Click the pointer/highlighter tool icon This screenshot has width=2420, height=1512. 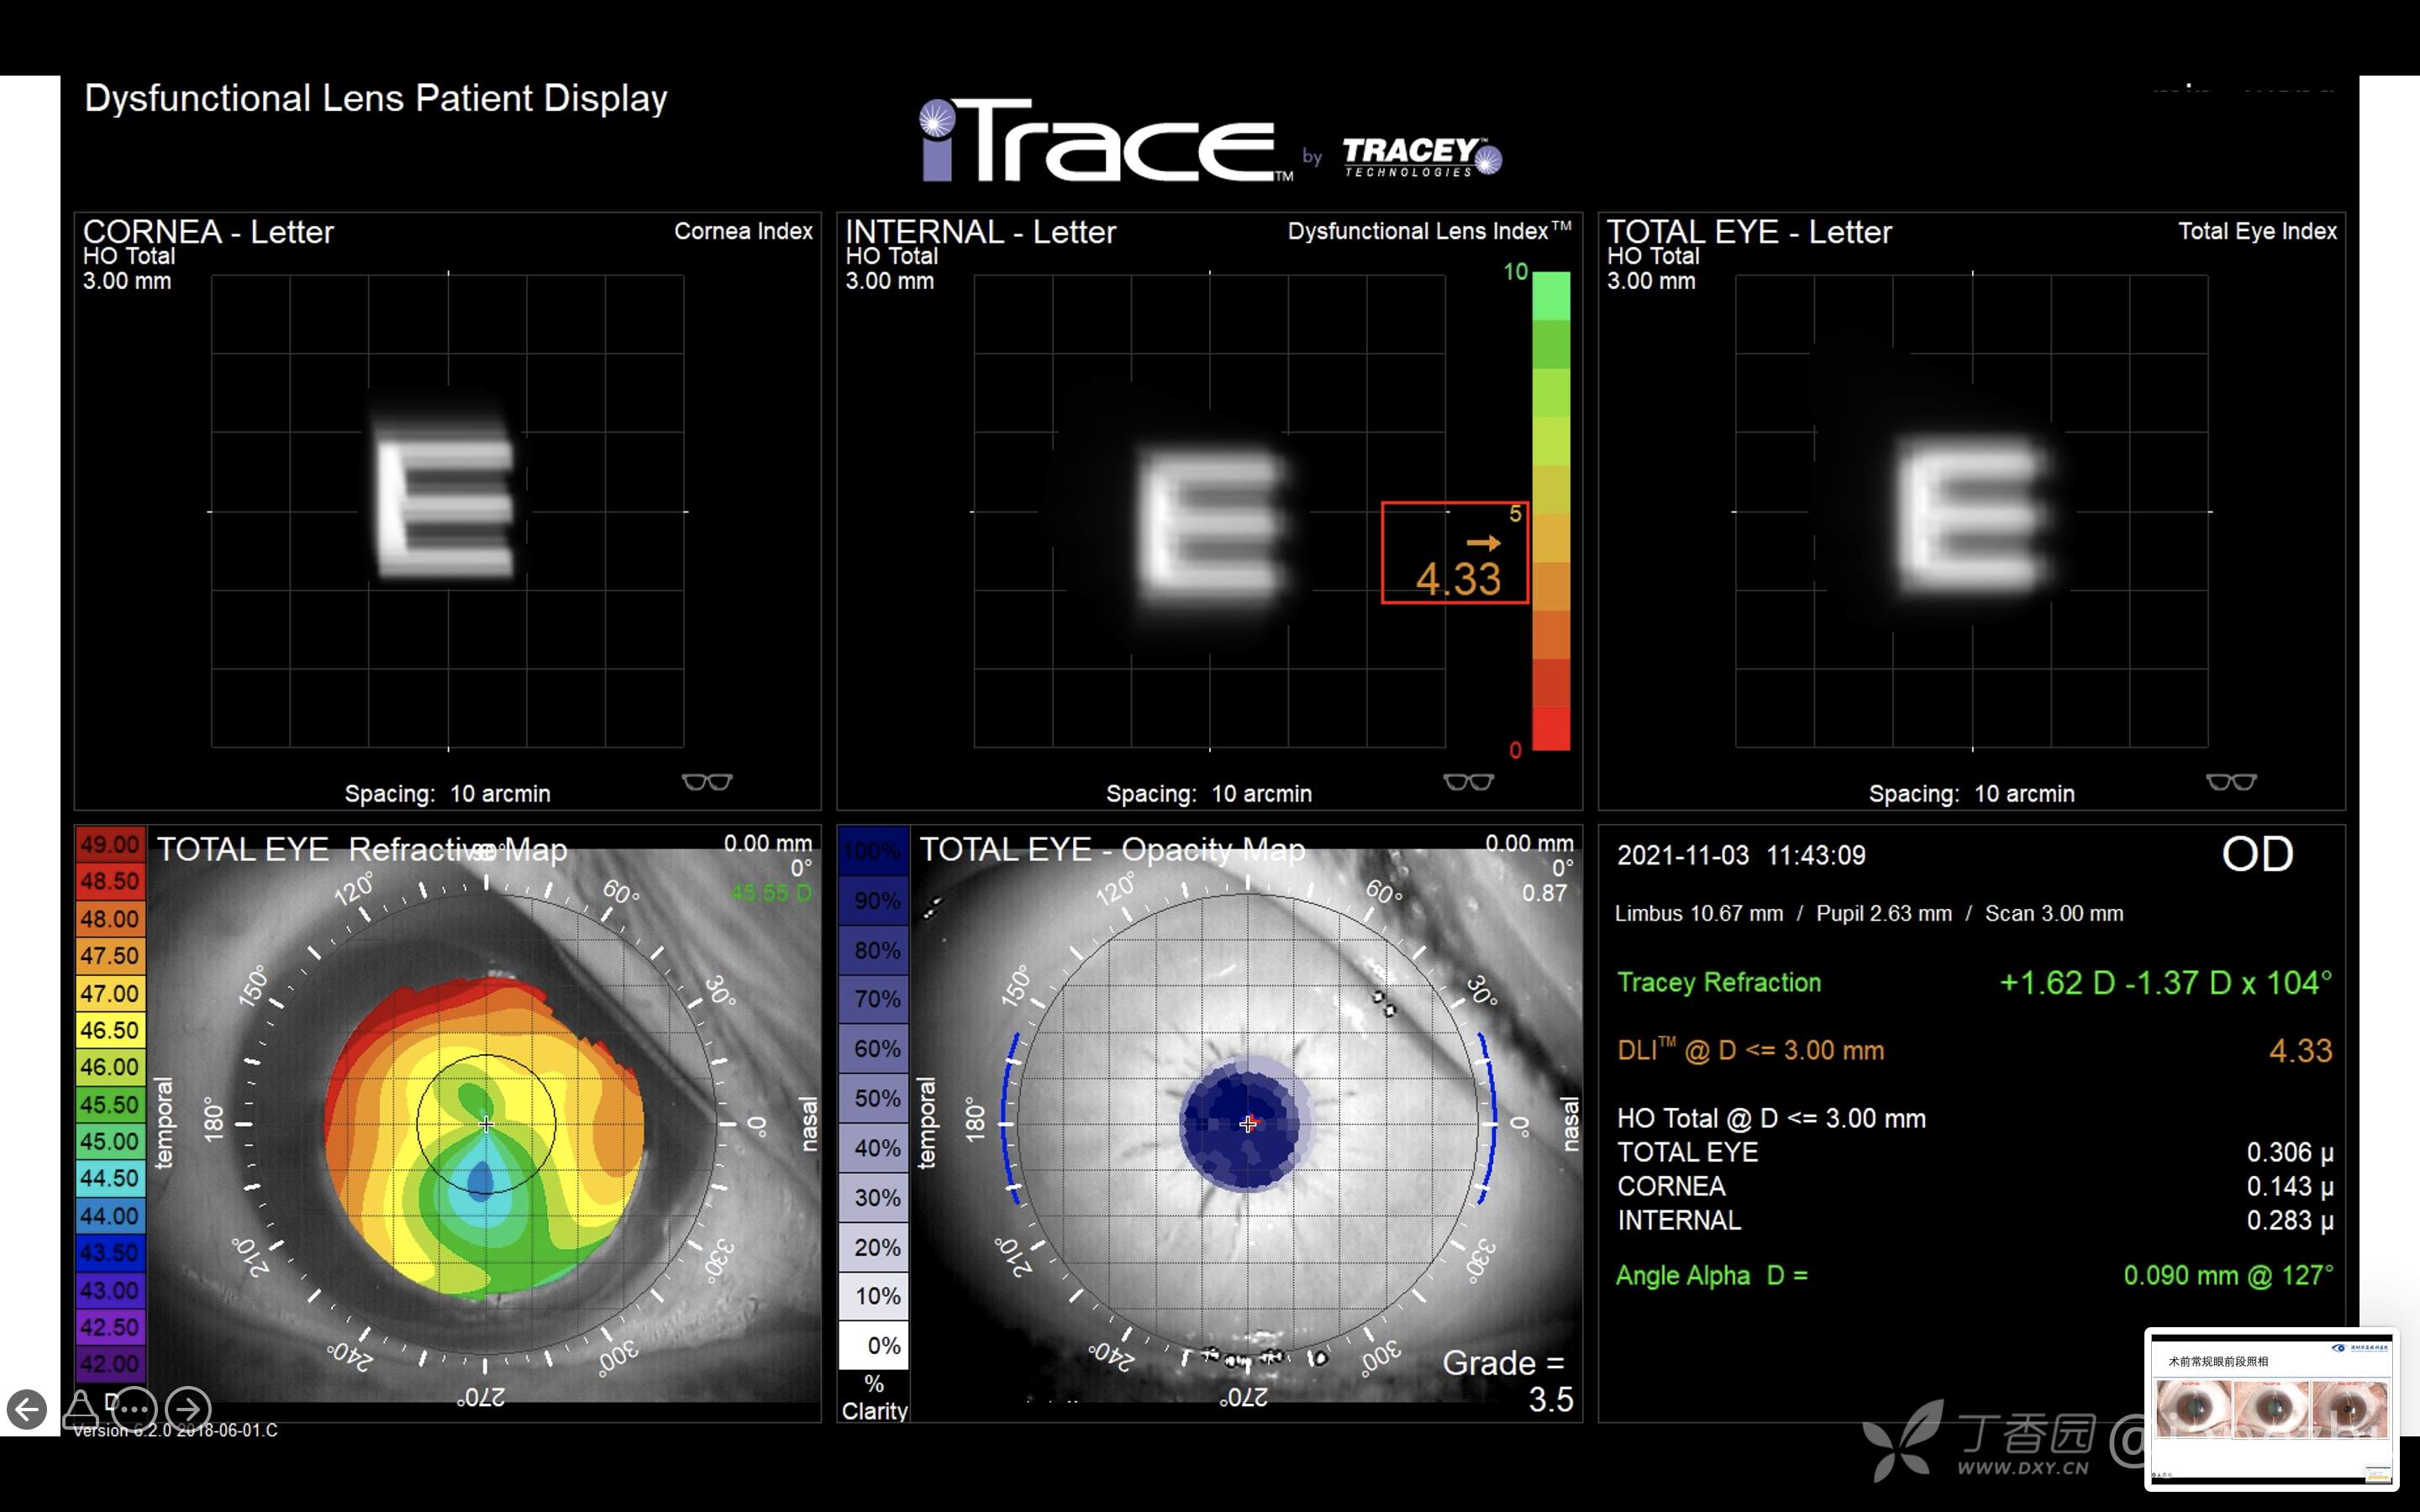point(80,1410)
